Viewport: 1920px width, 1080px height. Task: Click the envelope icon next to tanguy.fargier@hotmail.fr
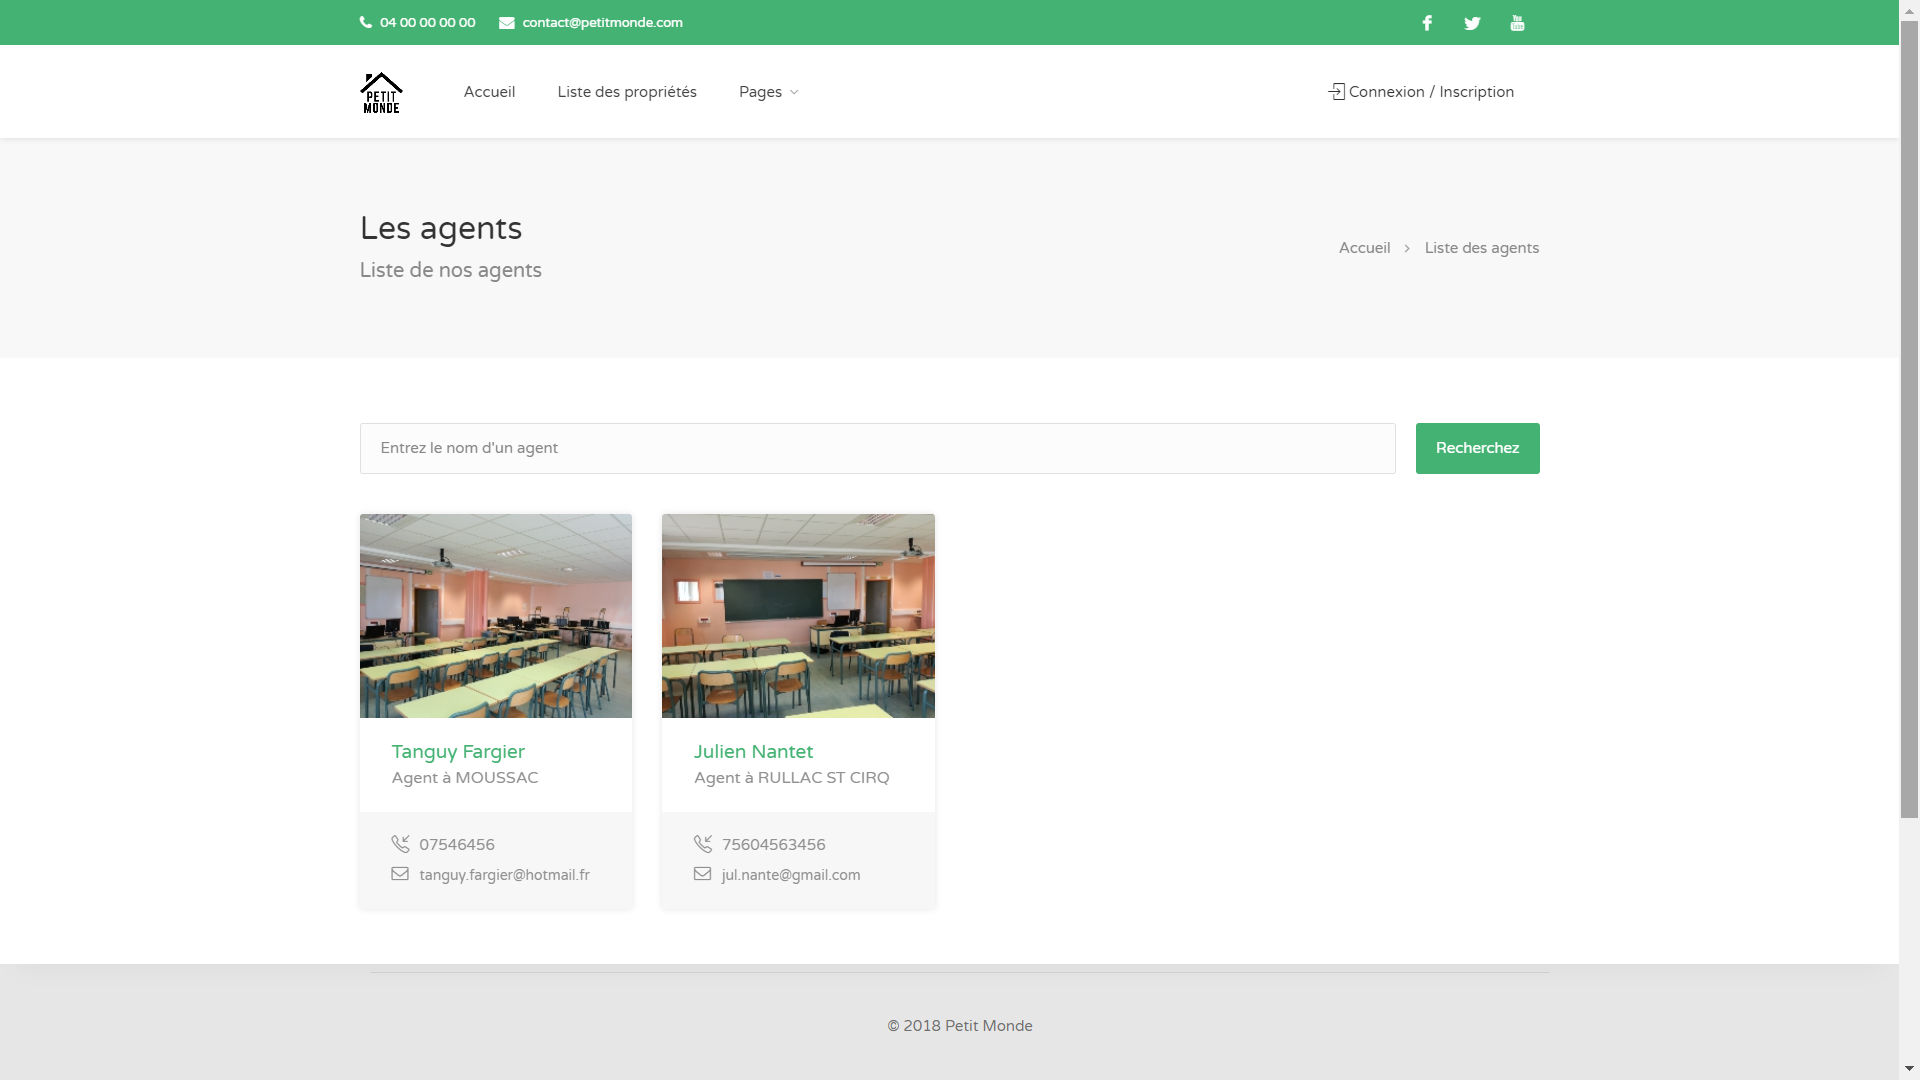400,874
